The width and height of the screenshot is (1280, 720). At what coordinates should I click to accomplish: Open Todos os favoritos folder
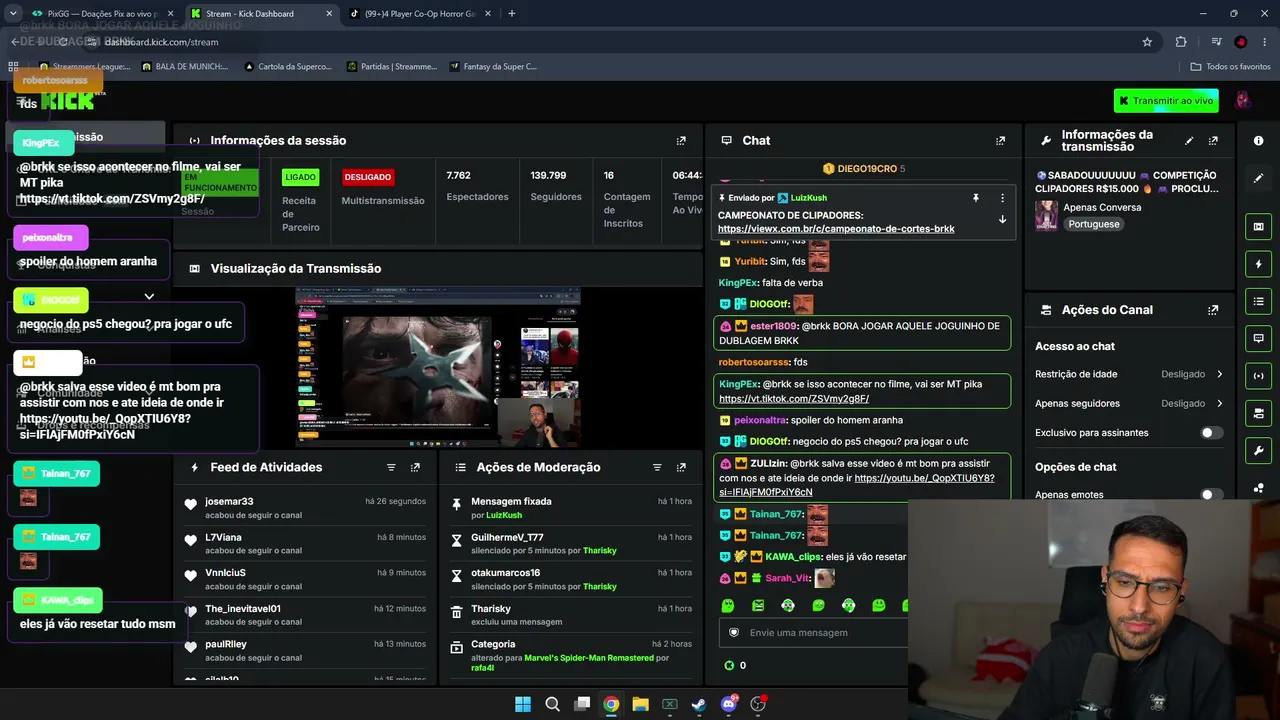point(1230,67)
